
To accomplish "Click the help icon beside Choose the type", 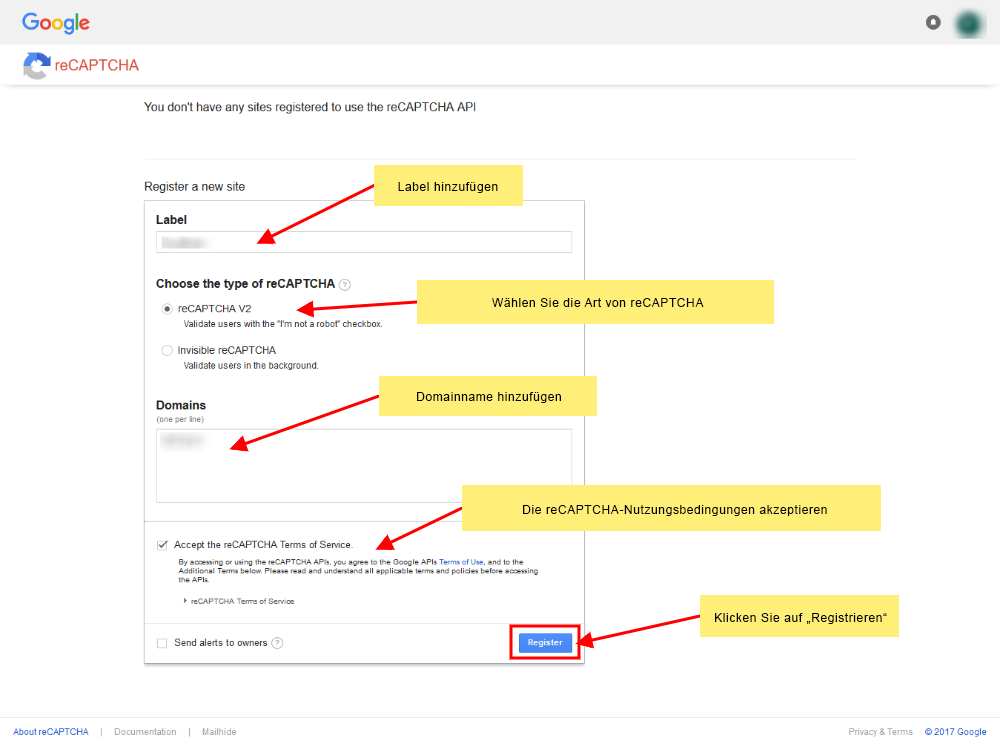I will pos(345,284).
